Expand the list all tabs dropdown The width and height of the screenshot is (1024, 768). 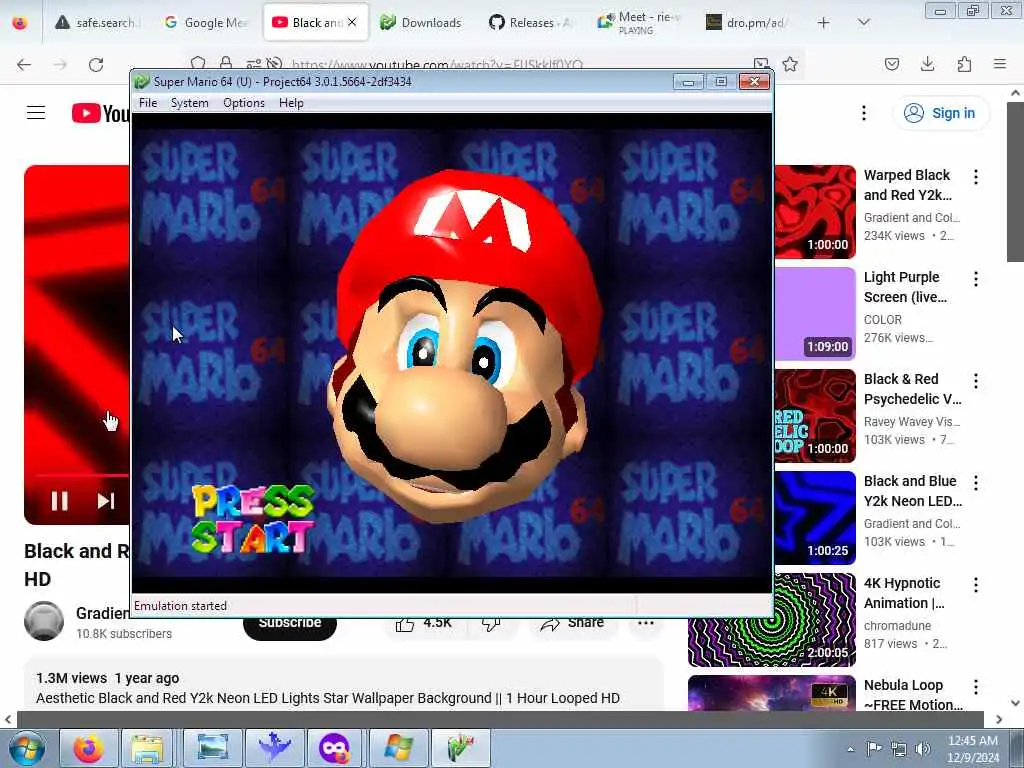click(x=863, y=23)
